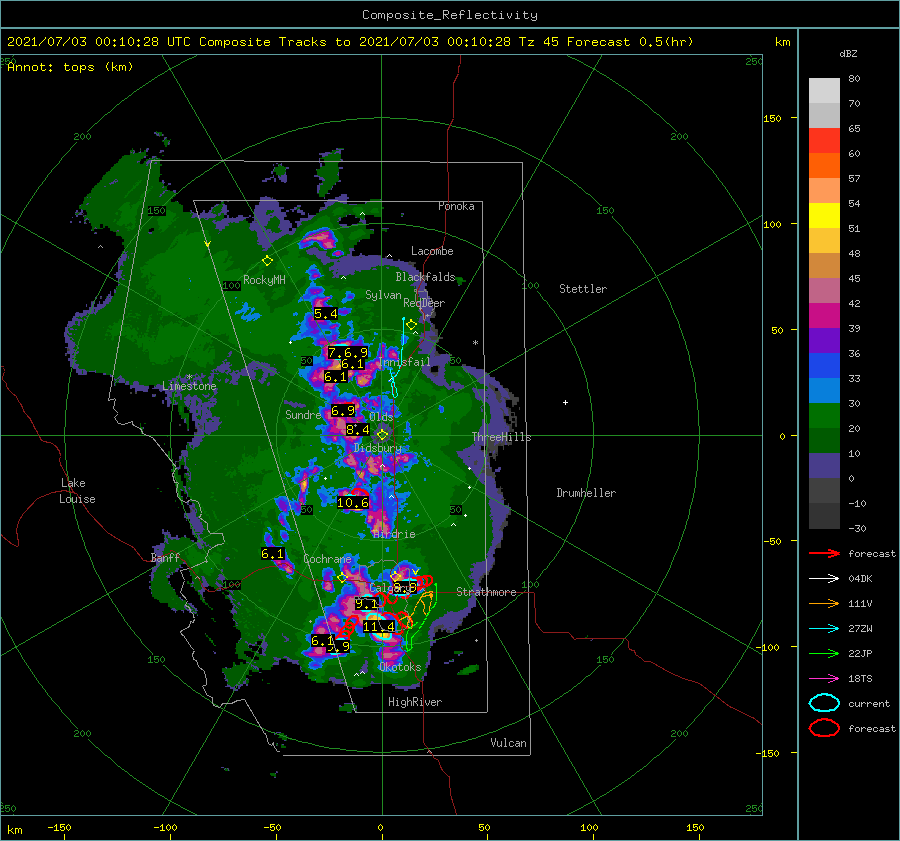Click the 5.4 storm top annotation
Image resolution: width=900 pixels, height=841 pixels.
coord(325,313)
